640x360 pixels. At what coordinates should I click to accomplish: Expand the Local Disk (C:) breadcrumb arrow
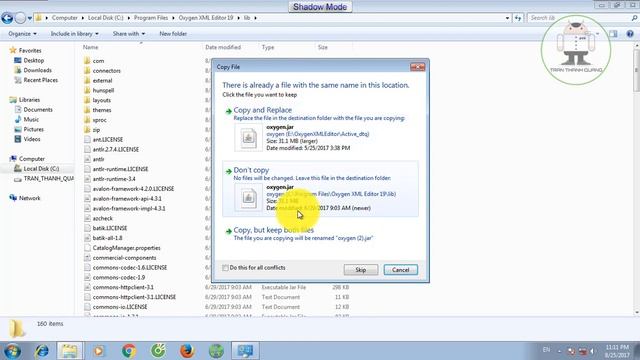(x=128, y=18)
